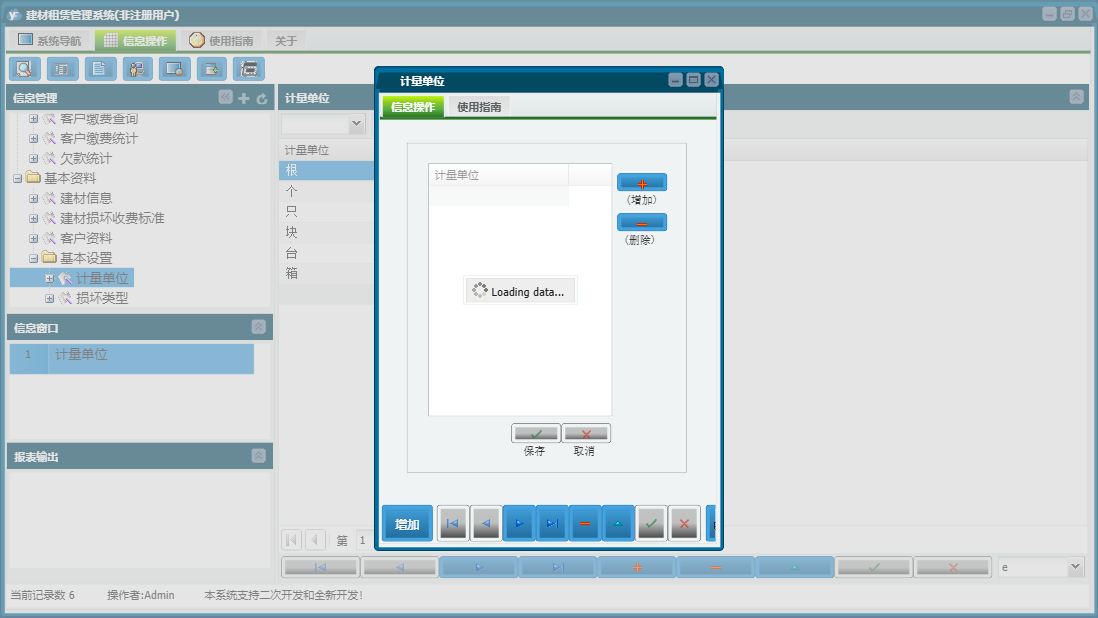
Task: Expand the 建材损坏收费标准 node
Action: [33, 218]
